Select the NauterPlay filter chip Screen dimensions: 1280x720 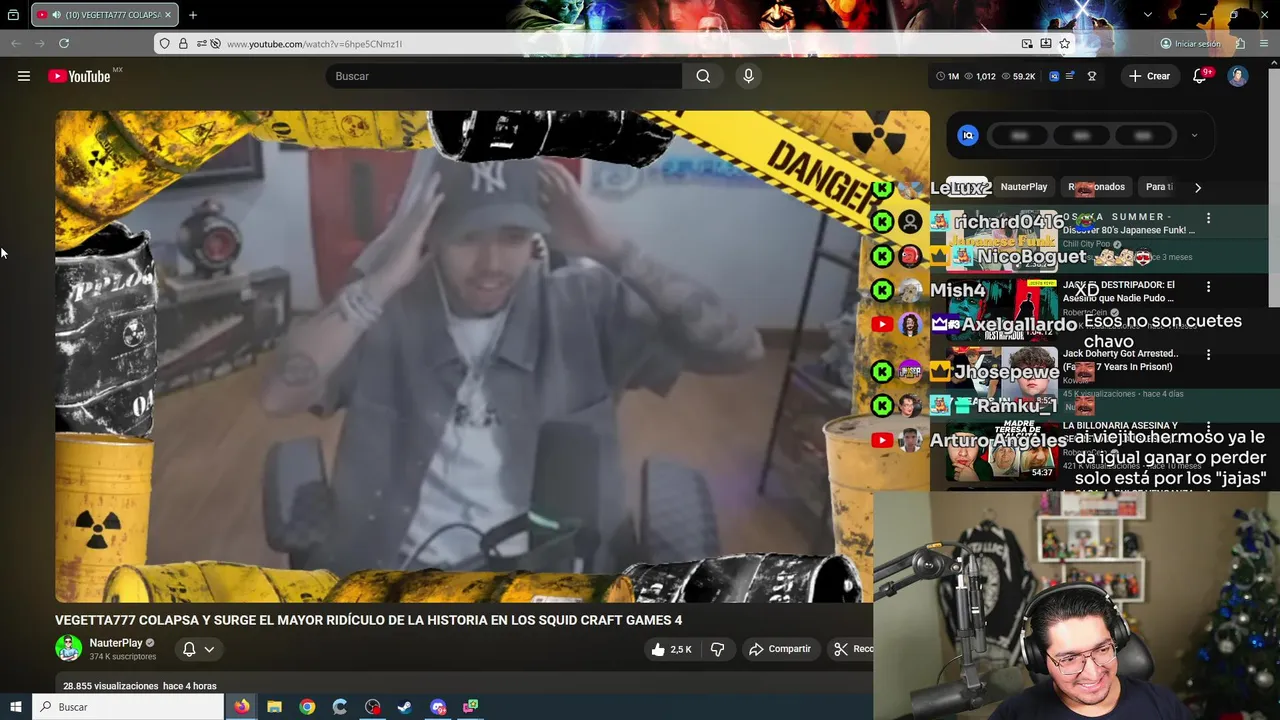(x=1024, y=187)
